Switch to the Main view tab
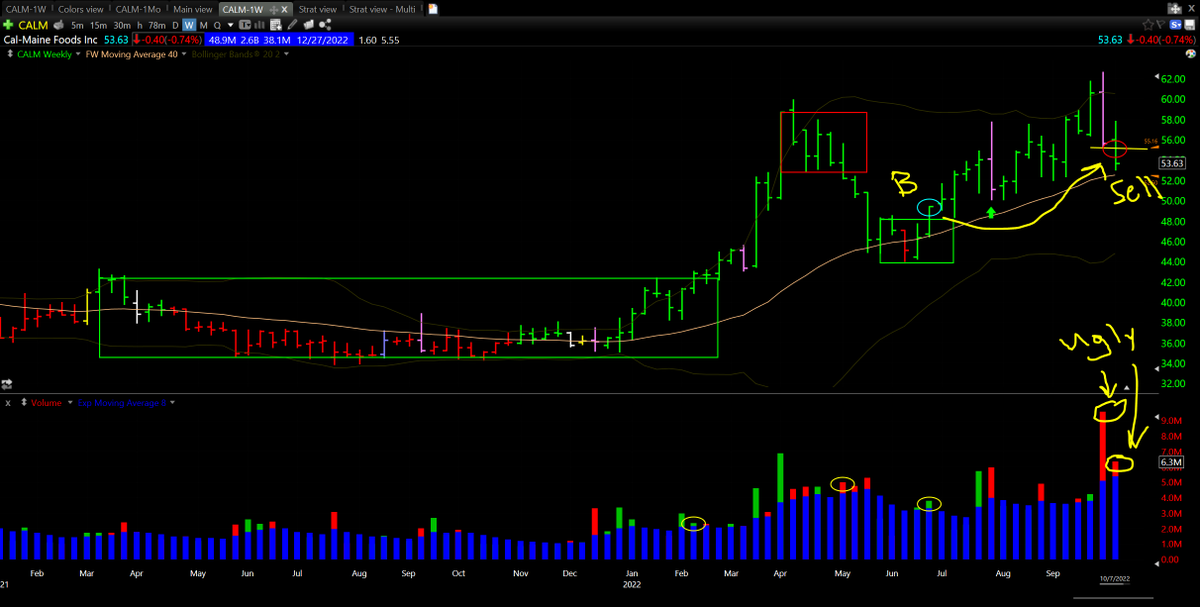The width and height of the screenshot is (1200, 607). 193,9
